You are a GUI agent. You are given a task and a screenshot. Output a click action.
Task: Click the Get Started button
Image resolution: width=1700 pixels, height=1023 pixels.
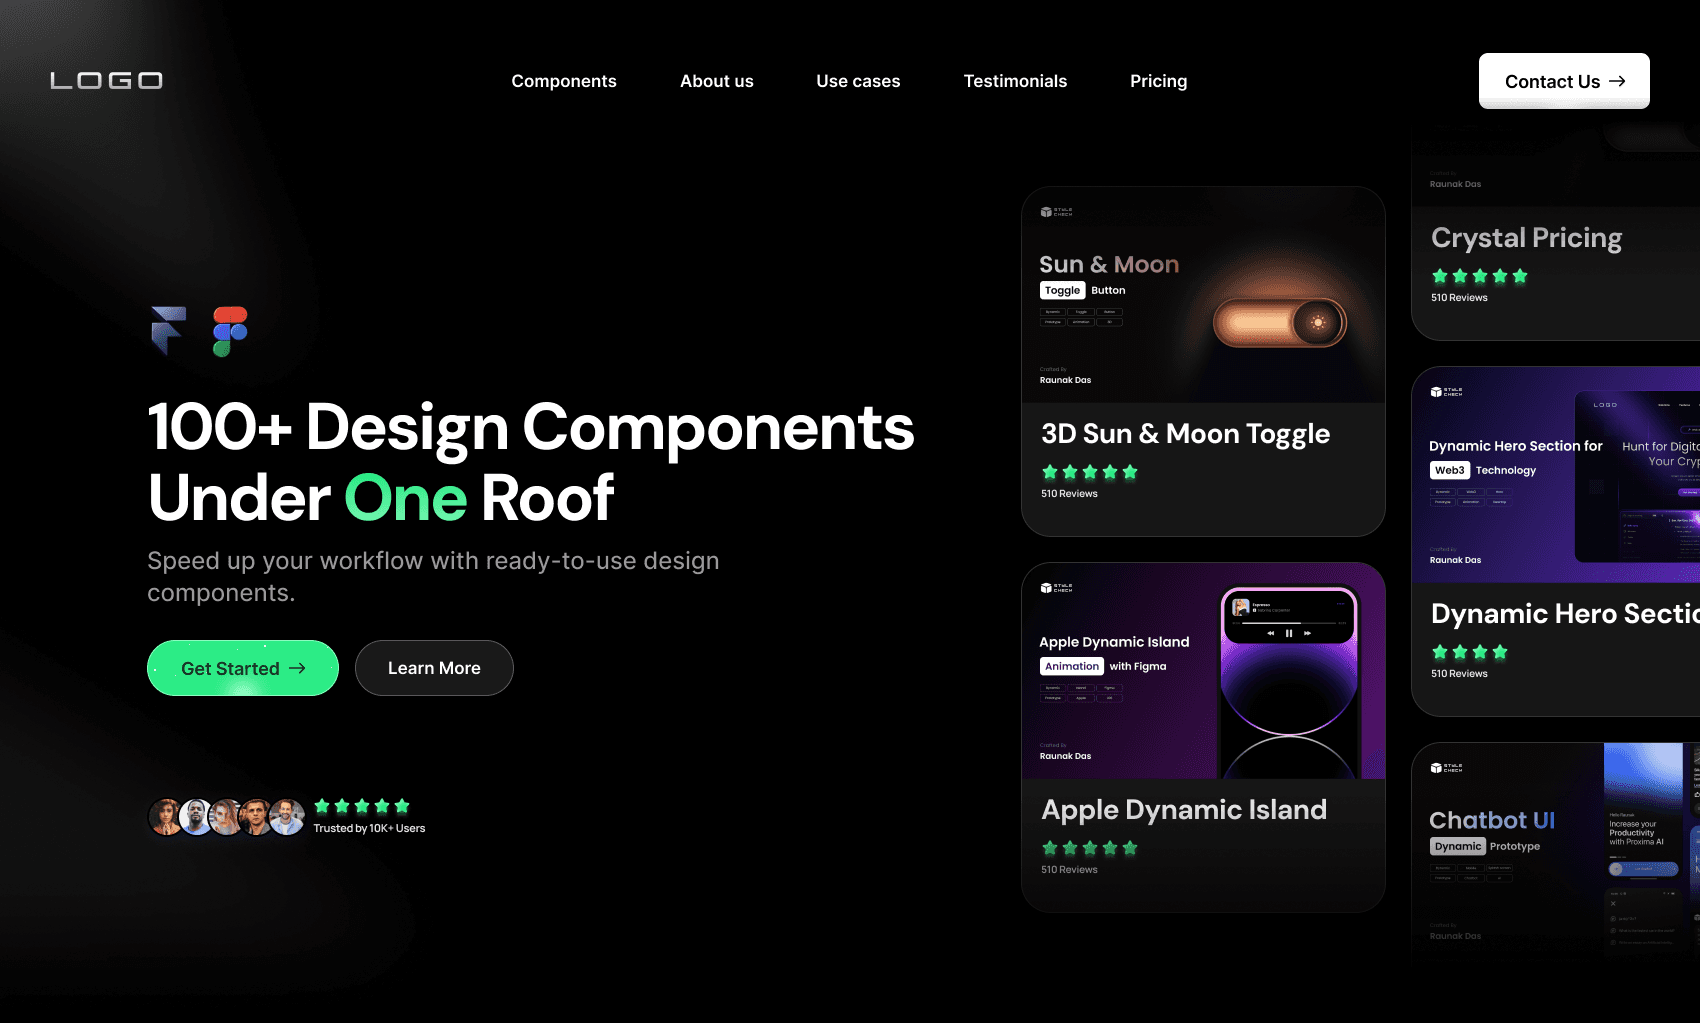coord(242,668)
